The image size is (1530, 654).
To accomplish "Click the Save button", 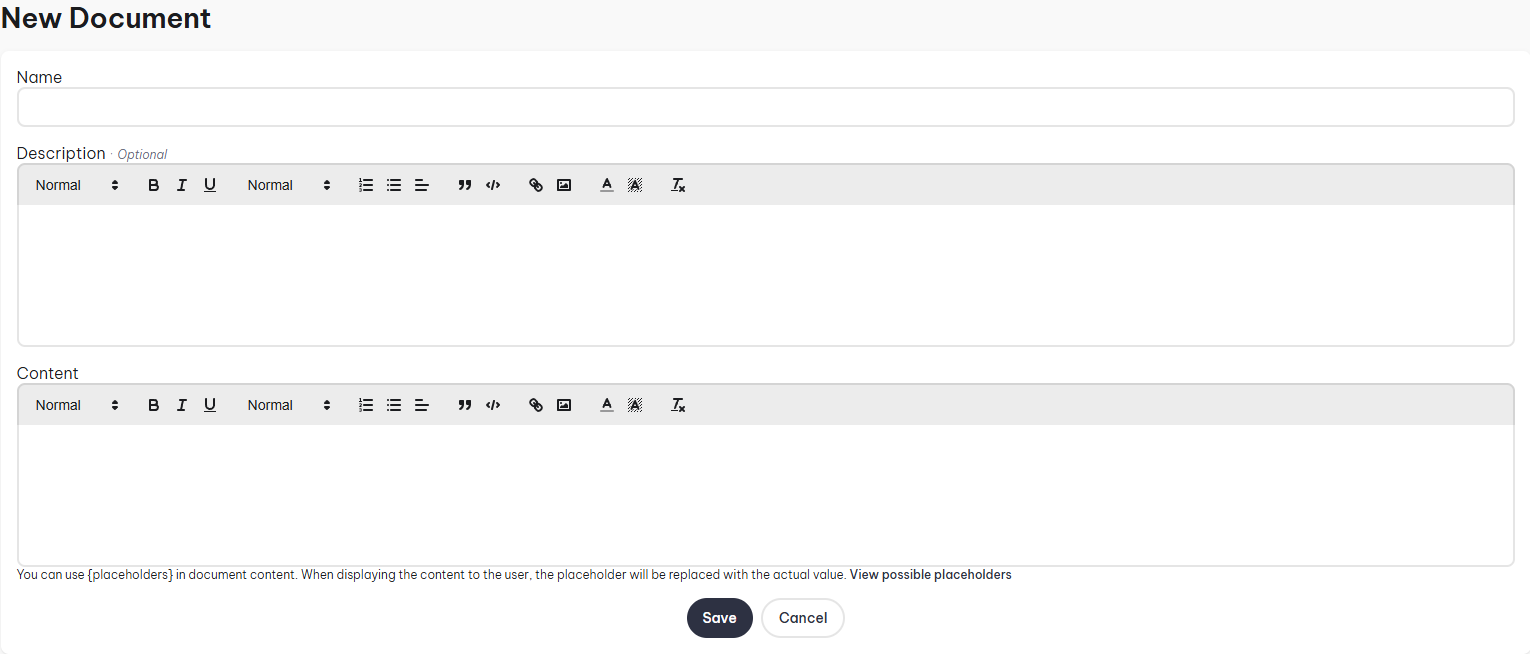I will (719, 618).
